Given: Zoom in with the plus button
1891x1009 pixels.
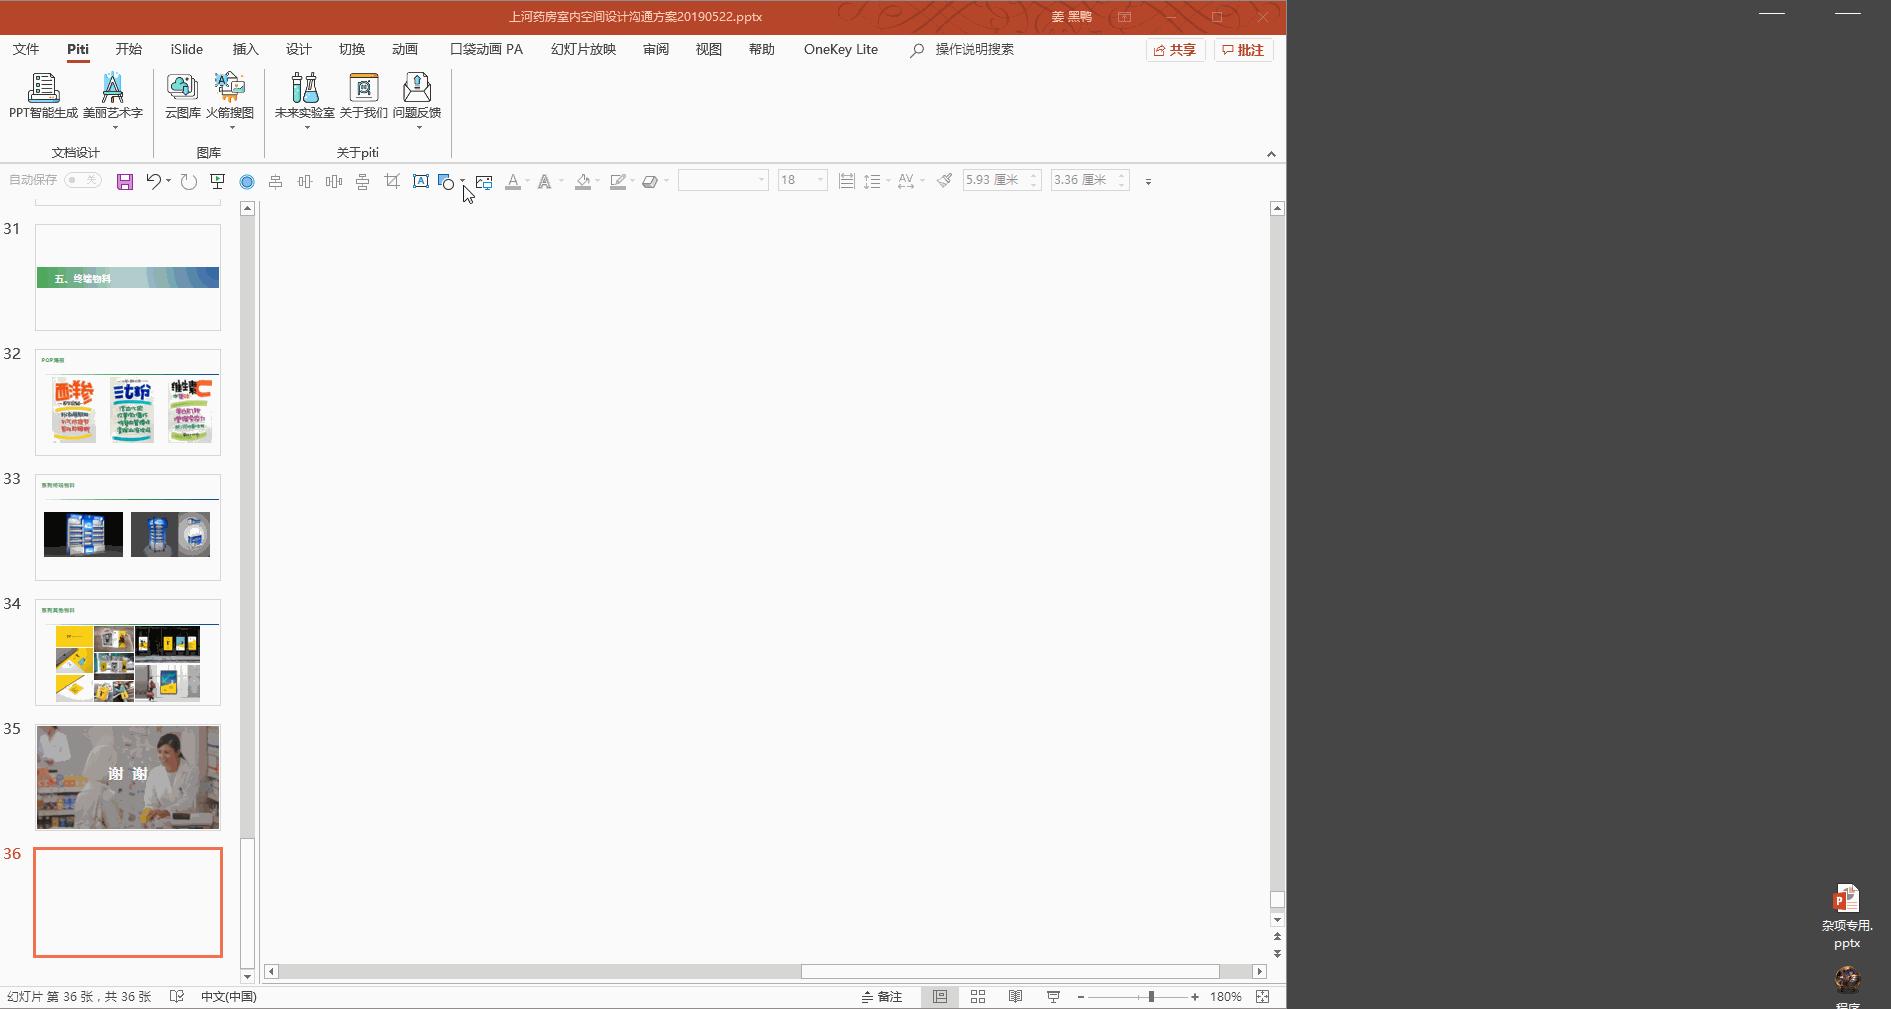Looking at the screenshot, I should (x=1195, y=997).
